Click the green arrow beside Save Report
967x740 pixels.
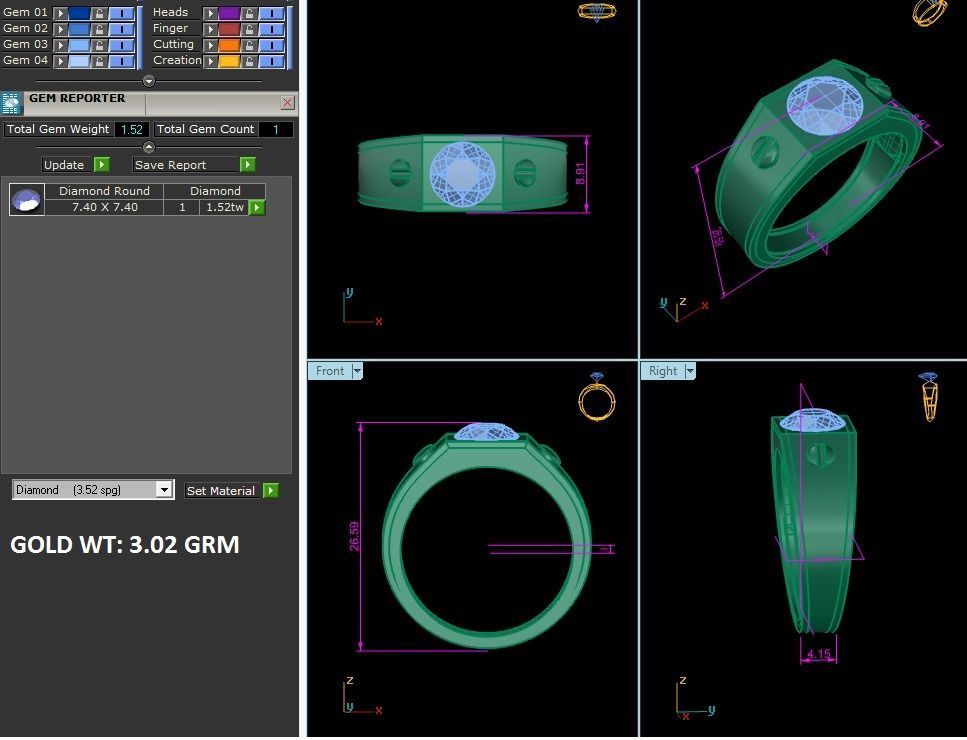pos(247,165)
